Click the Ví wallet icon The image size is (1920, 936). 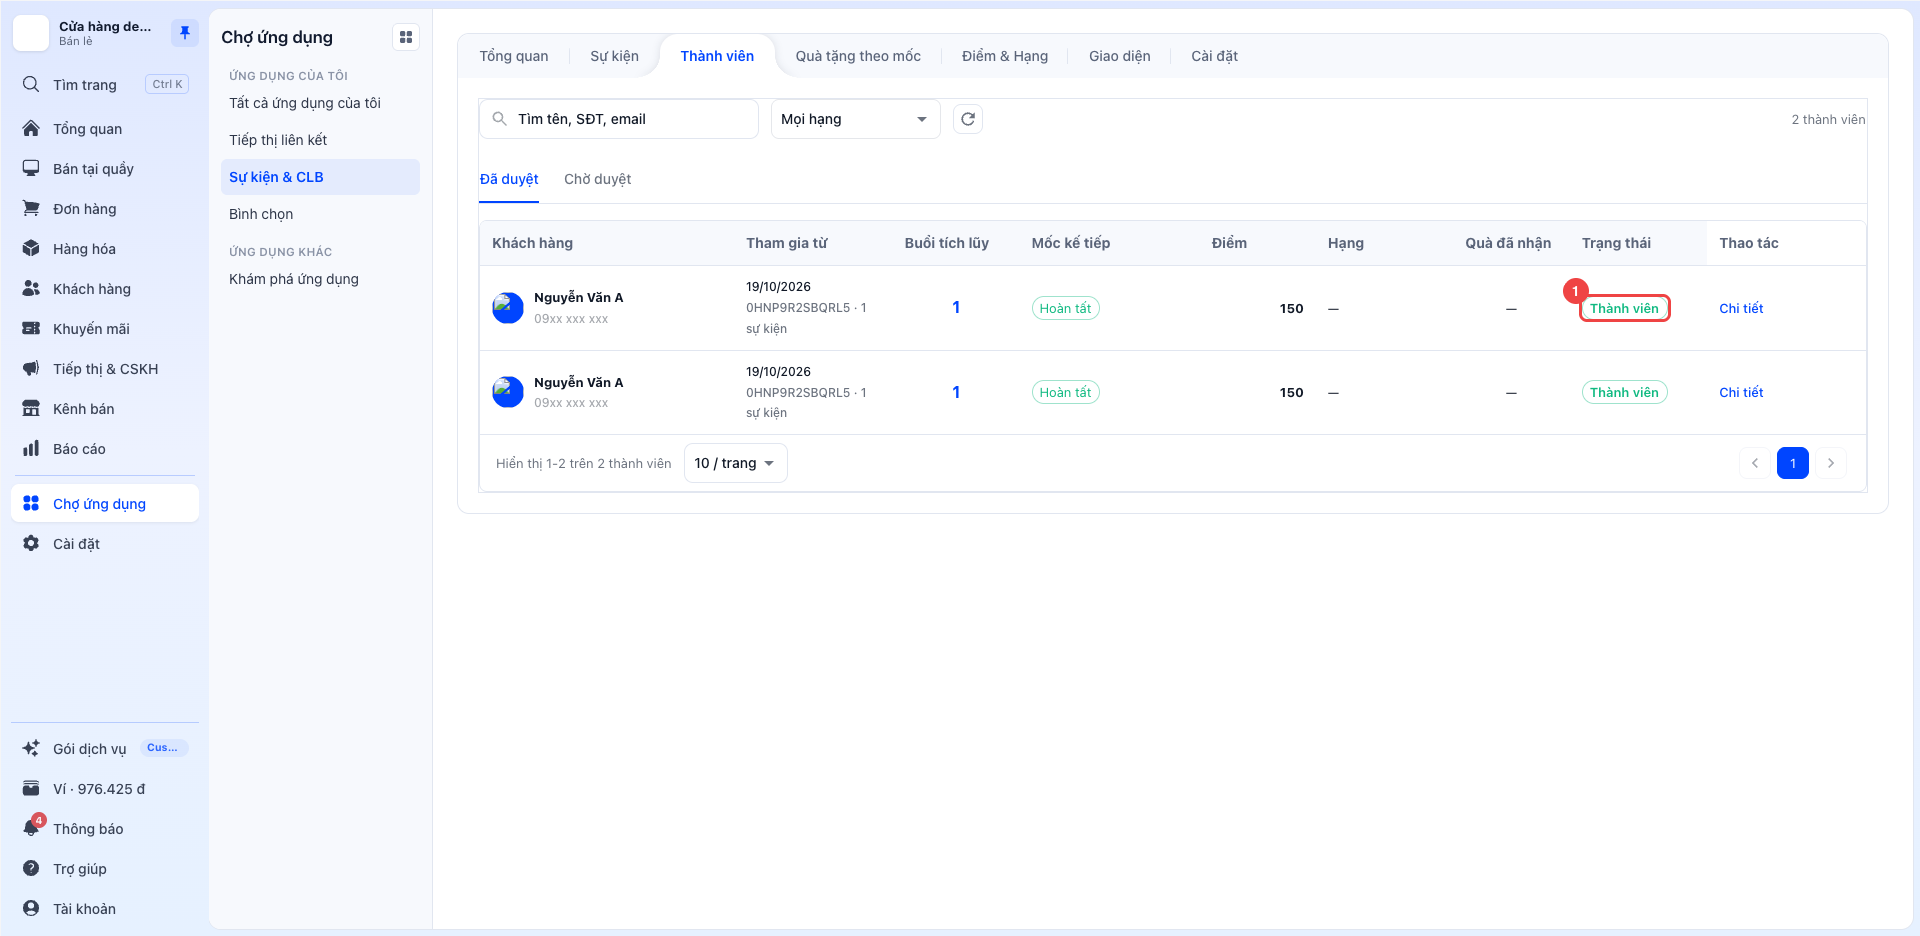pos(31,789)
